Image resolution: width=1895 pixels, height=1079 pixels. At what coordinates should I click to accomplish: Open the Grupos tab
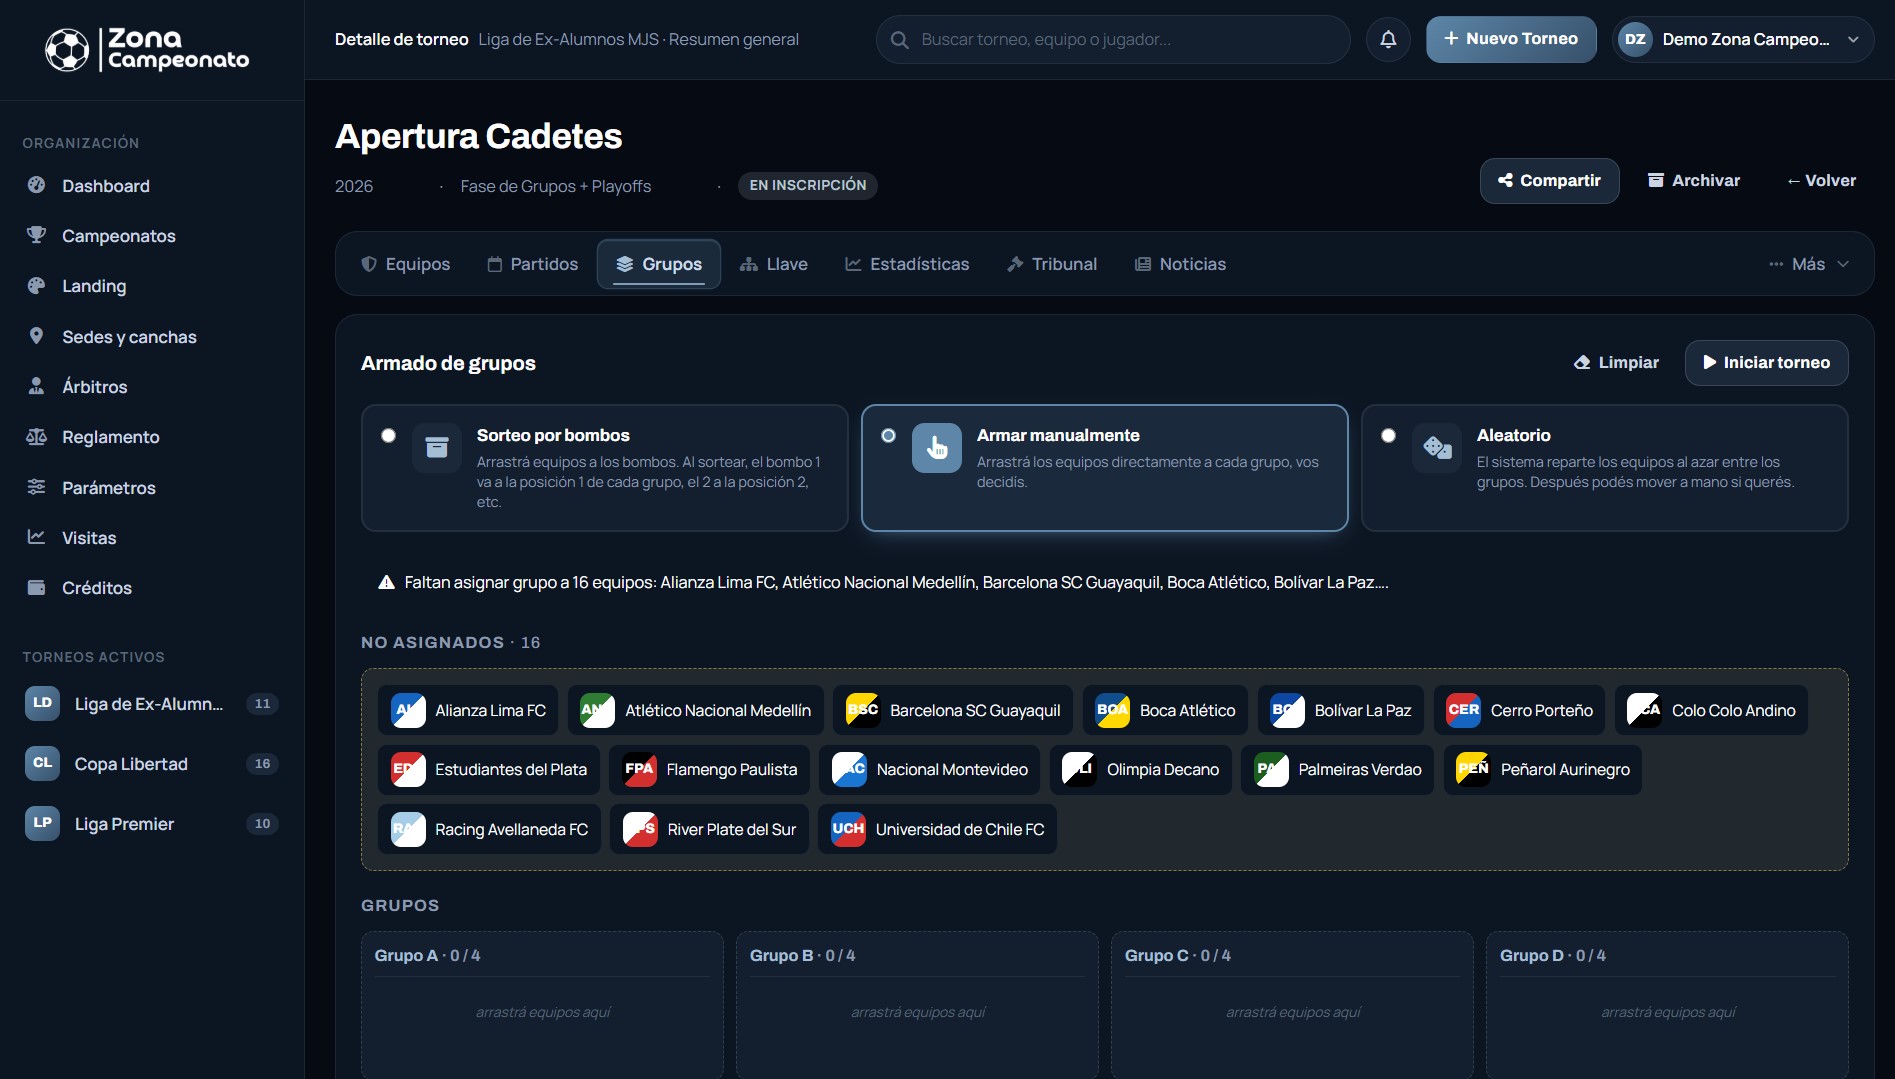click(659, 264)
